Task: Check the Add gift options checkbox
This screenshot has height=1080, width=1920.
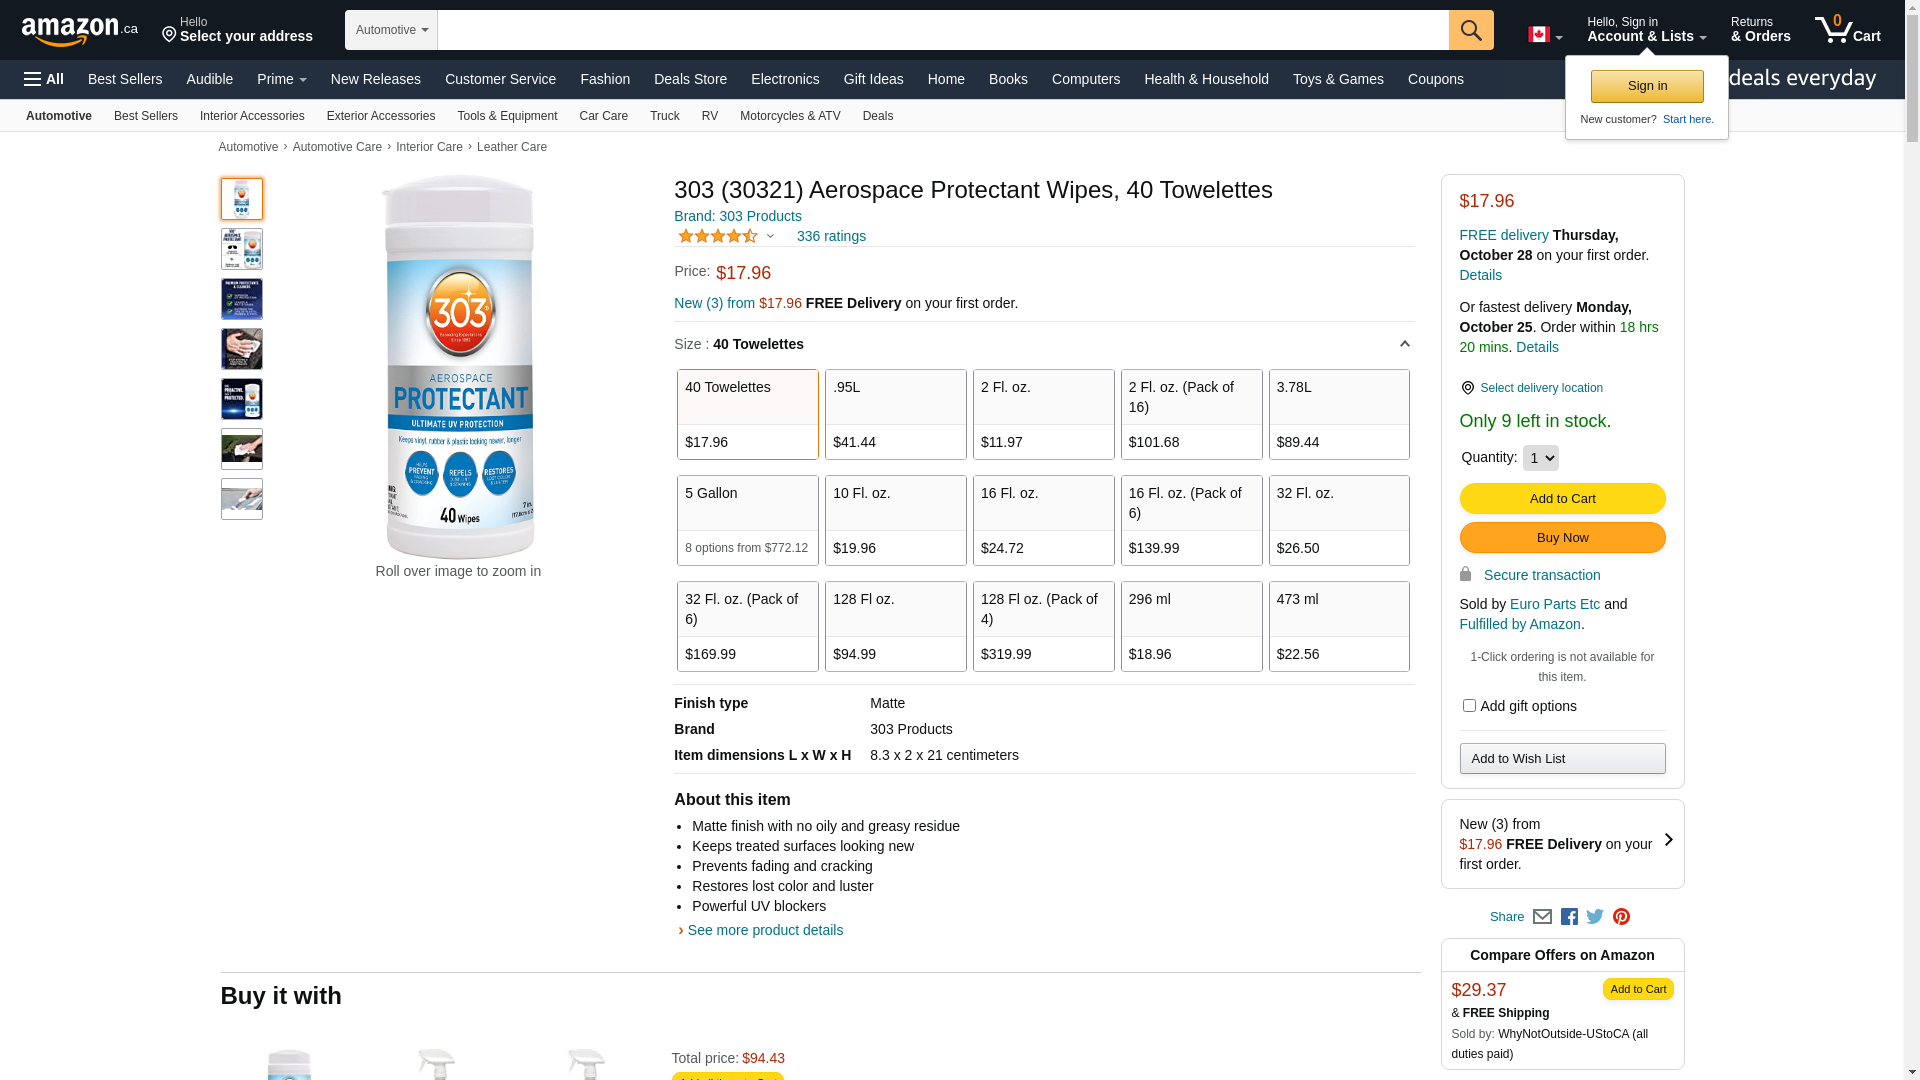Action: coord(1469,706)
